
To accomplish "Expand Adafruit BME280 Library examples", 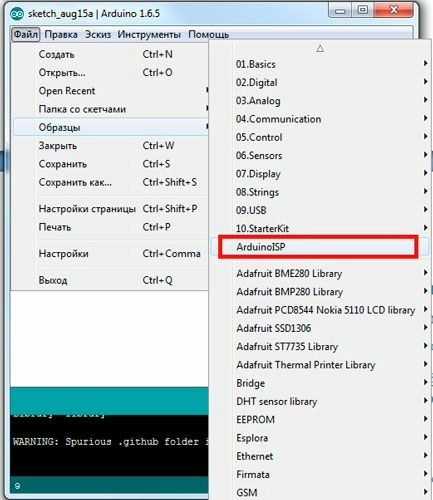I will pos(320,274).
